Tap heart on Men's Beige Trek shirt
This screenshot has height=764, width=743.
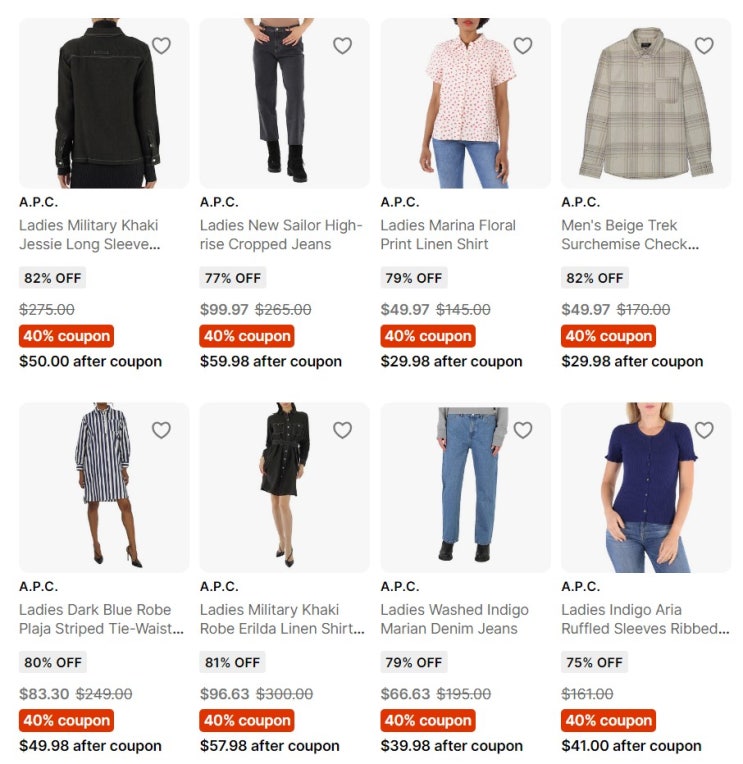[x=704, y=46]
